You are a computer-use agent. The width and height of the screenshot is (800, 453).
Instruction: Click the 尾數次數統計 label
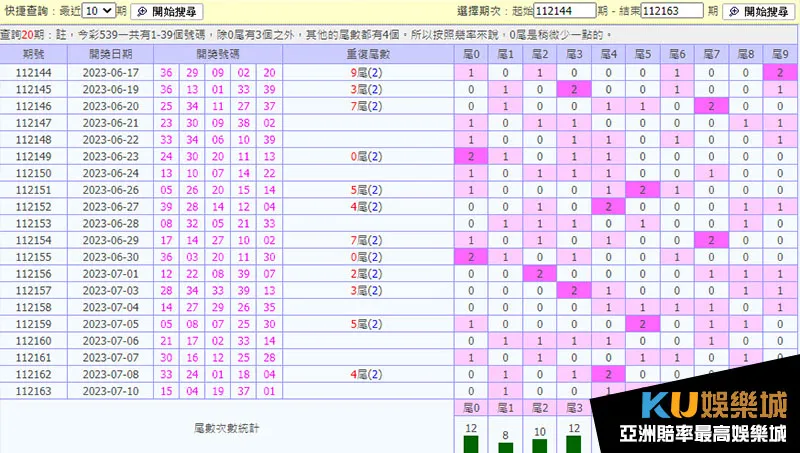click(227, 428)
